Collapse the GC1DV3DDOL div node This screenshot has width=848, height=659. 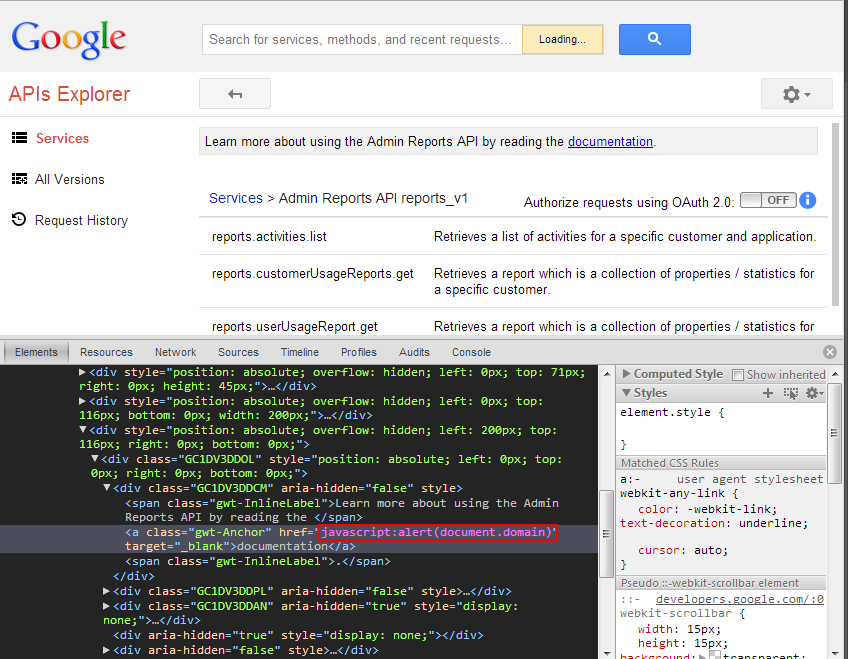[x=95, y=458]
